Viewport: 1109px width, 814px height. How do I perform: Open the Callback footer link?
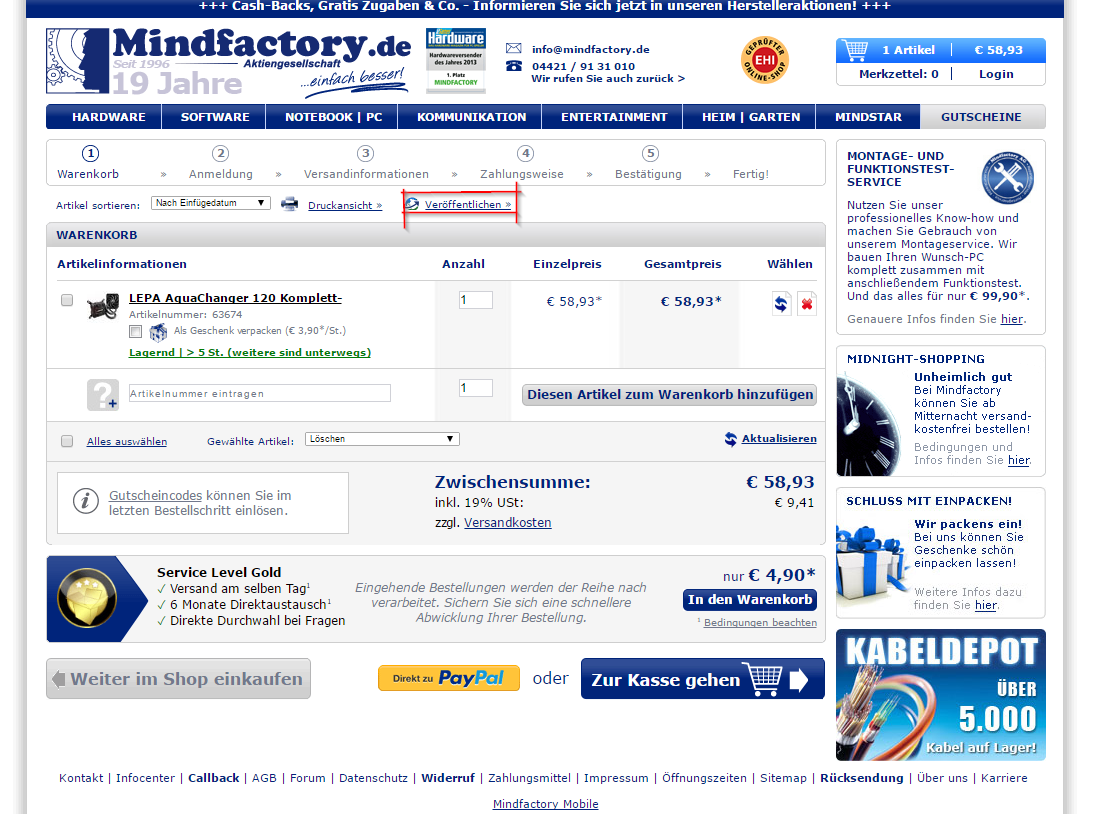[214, 778]
